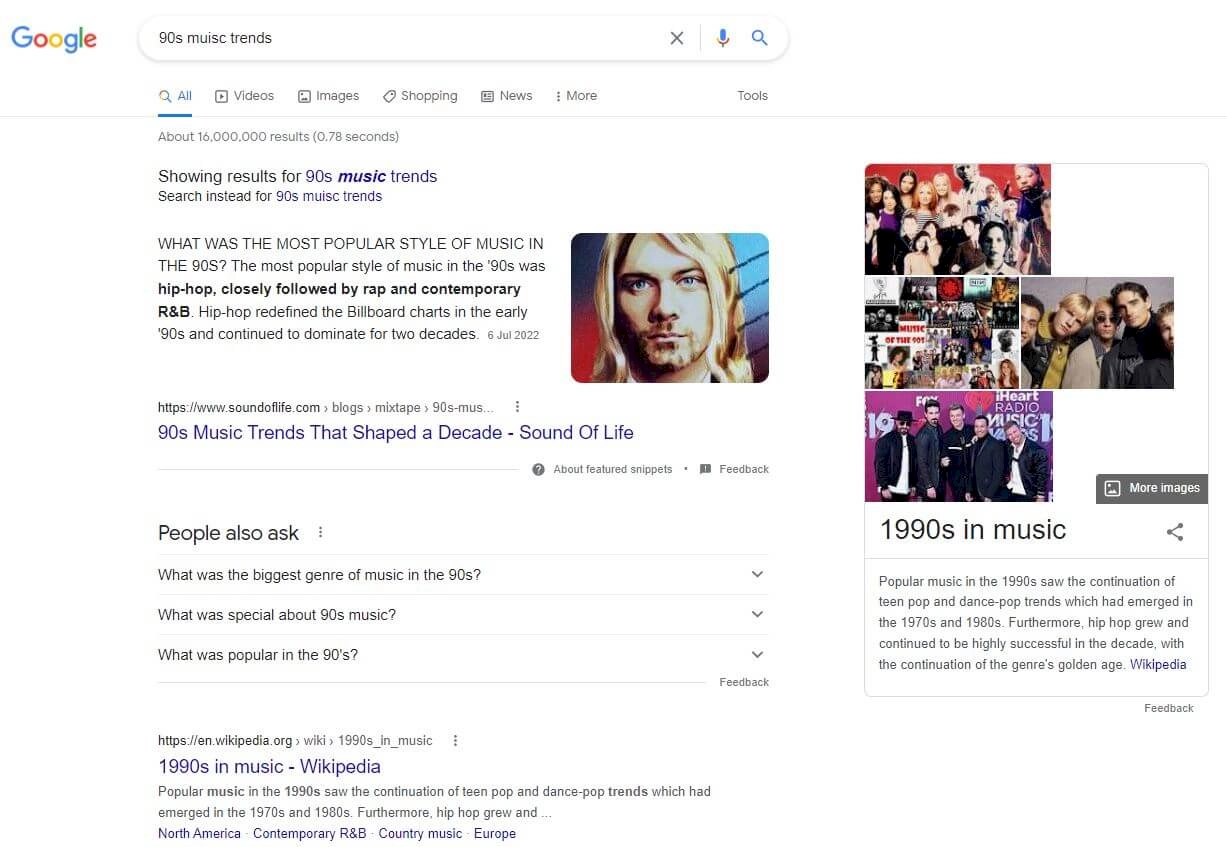This screenshot has height=847, width=1226.
Task: Open options for the en.wikipedia.org result
Action: (x=455, y=741)
